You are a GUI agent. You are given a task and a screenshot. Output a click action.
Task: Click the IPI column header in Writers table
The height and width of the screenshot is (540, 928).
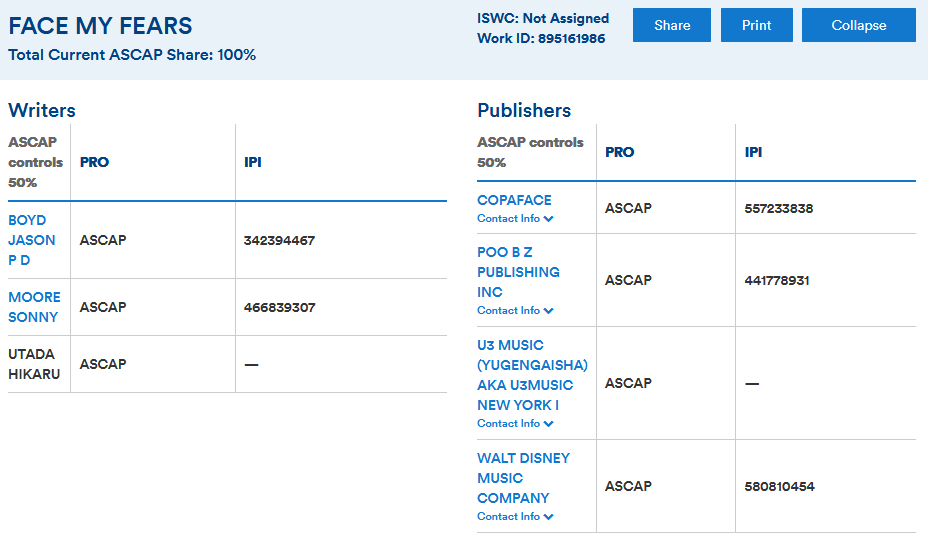click(x=253, y=162)
